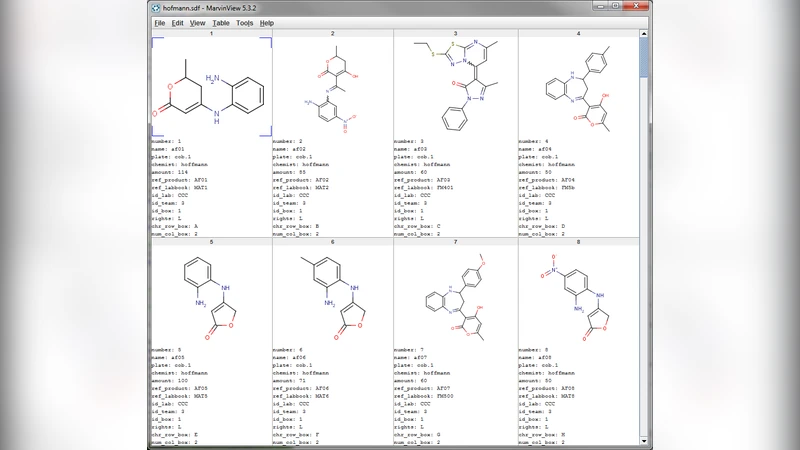Select molecule structure af04 in cell 4

click(578, 88)
